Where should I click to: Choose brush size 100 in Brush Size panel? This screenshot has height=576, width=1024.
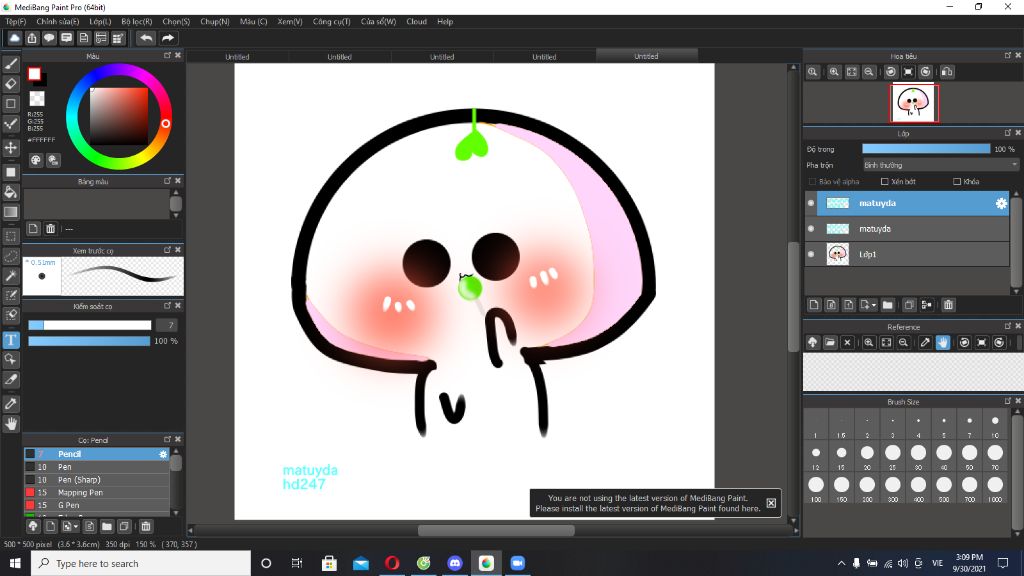[x=816, y=484]
